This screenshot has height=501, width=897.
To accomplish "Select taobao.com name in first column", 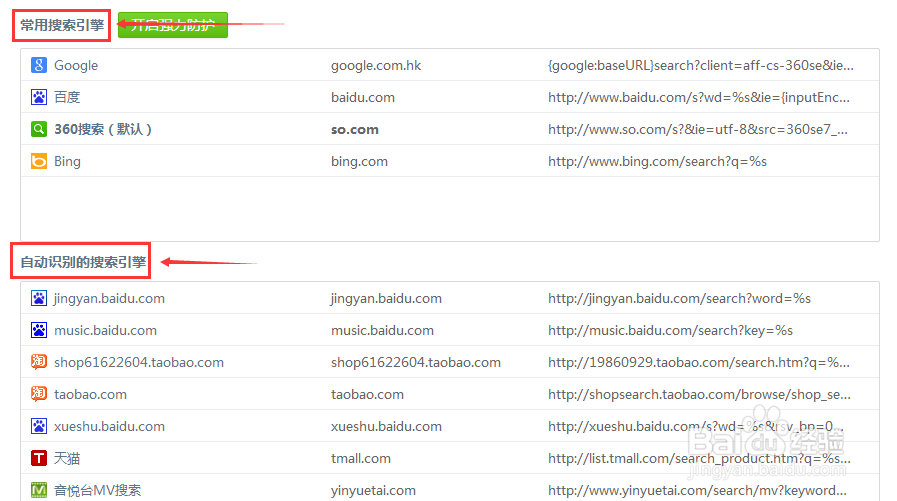I will (x=90, y=395).
